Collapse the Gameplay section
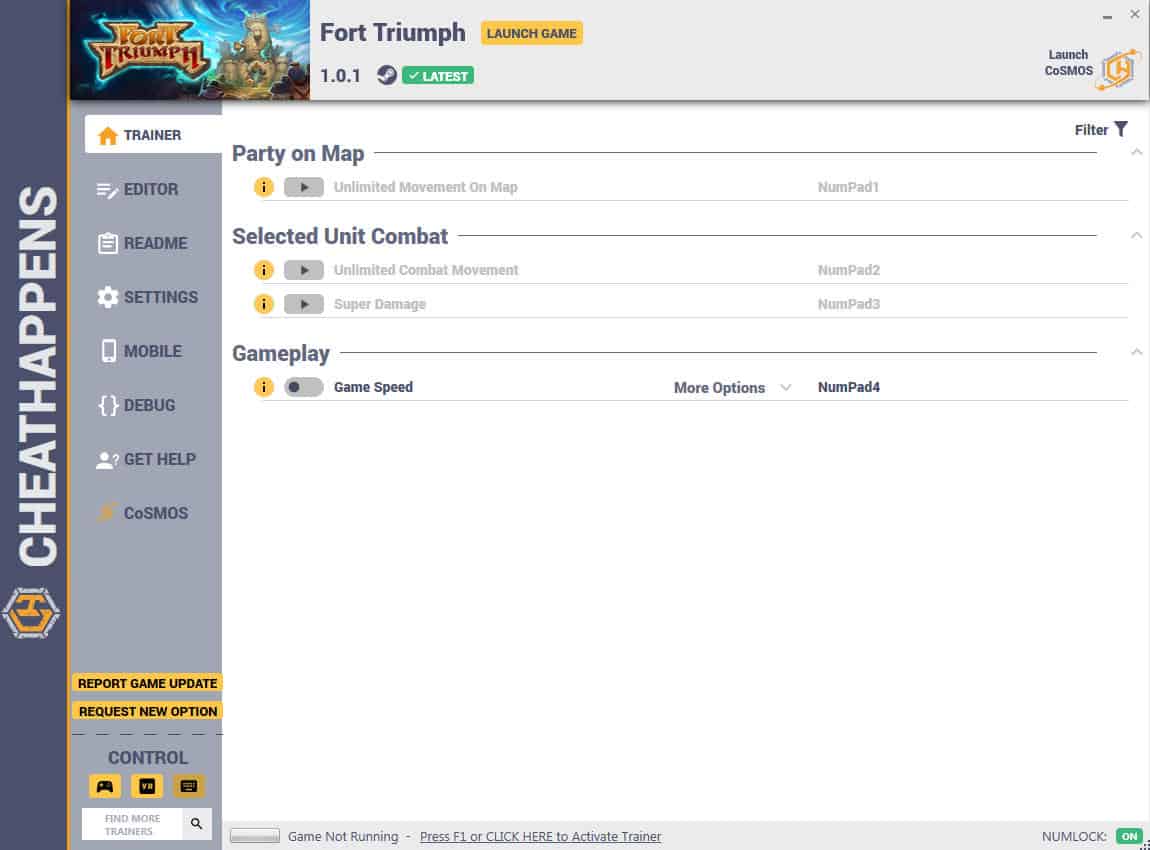Screen dimensions: 1150x850 click(x=1136, y=352)
